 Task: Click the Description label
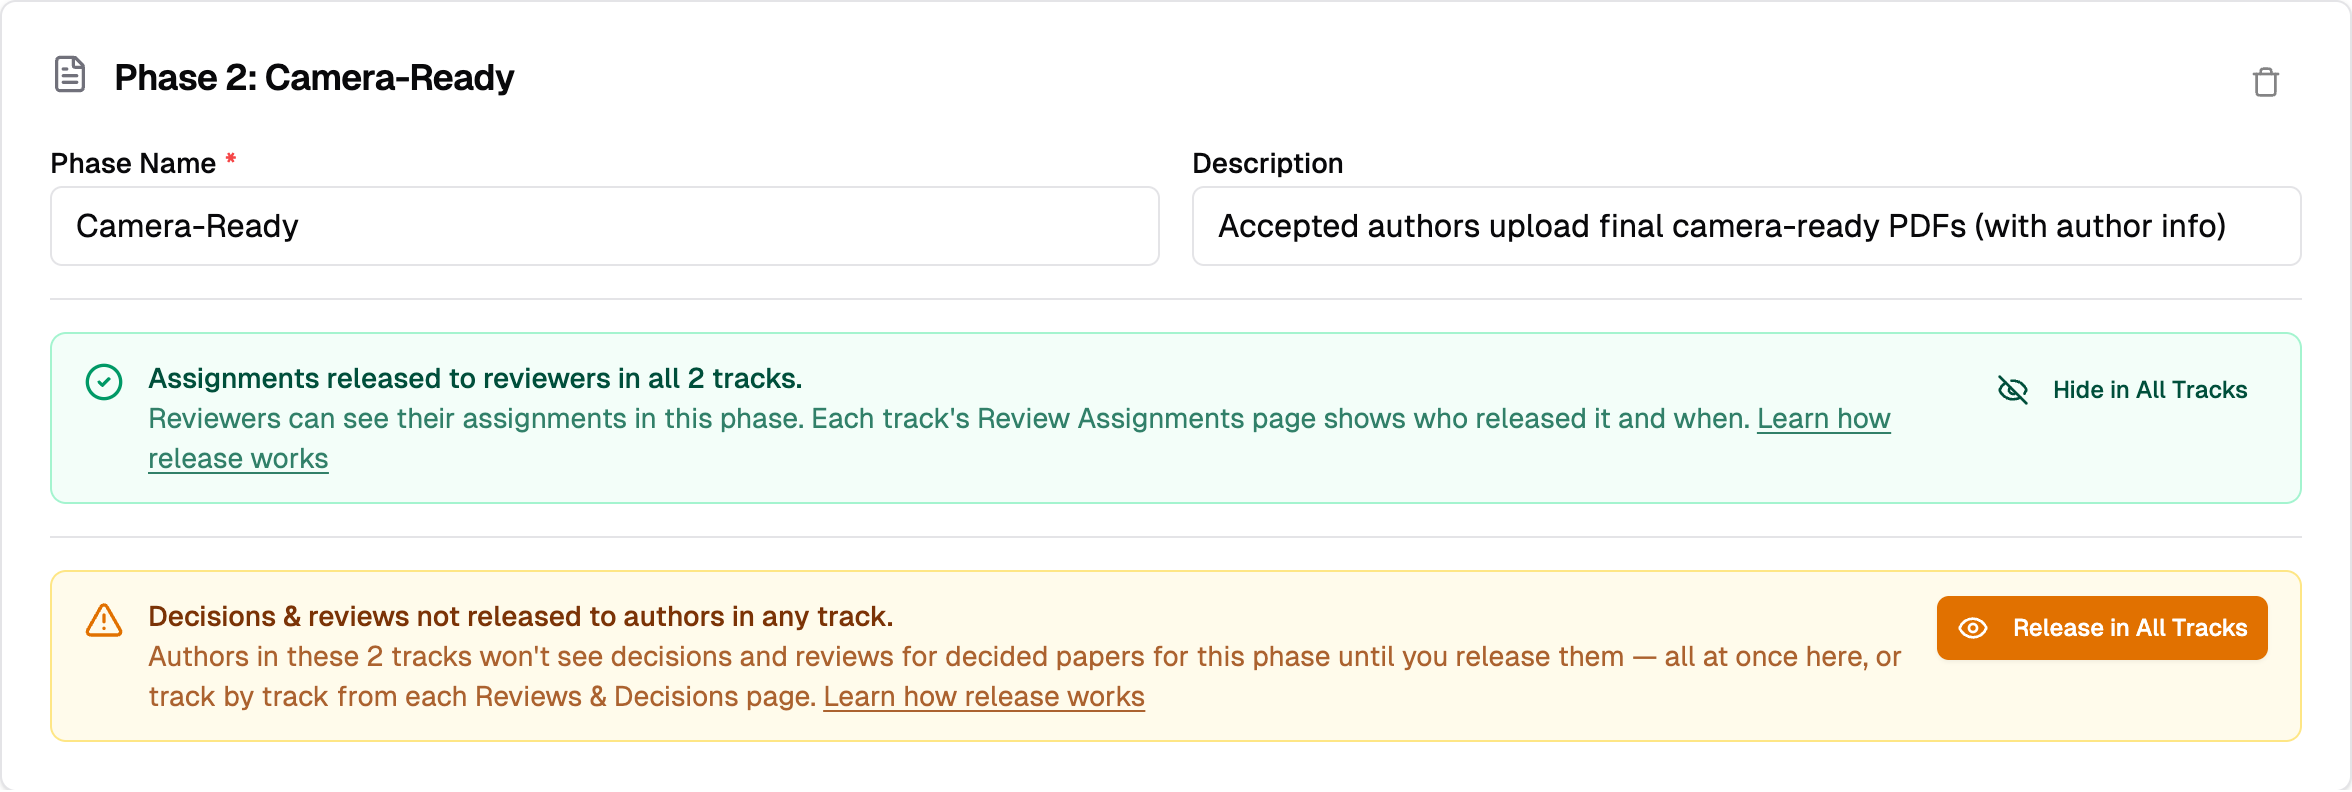point(1267,163)
